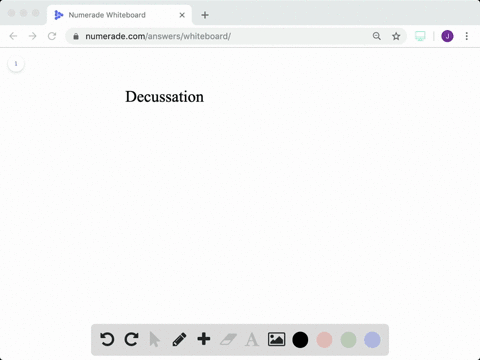Click the plus tool in whiteboard toolbar
The height and width of the screenshot is (360, 480).
[x=204, y=339]
